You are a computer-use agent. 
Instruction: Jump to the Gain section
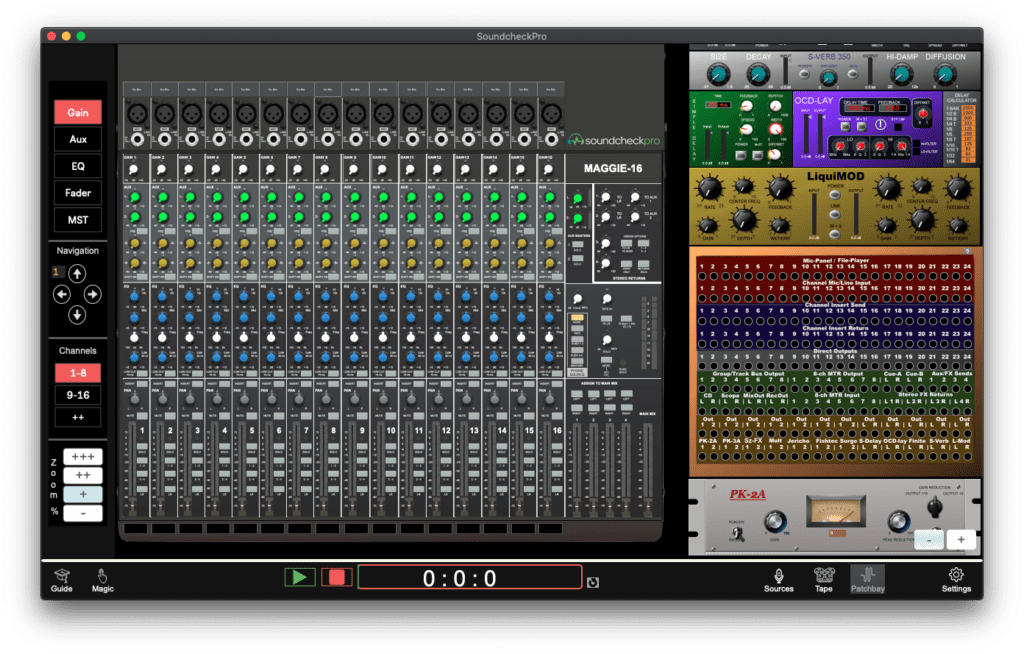tap(78, 112)
